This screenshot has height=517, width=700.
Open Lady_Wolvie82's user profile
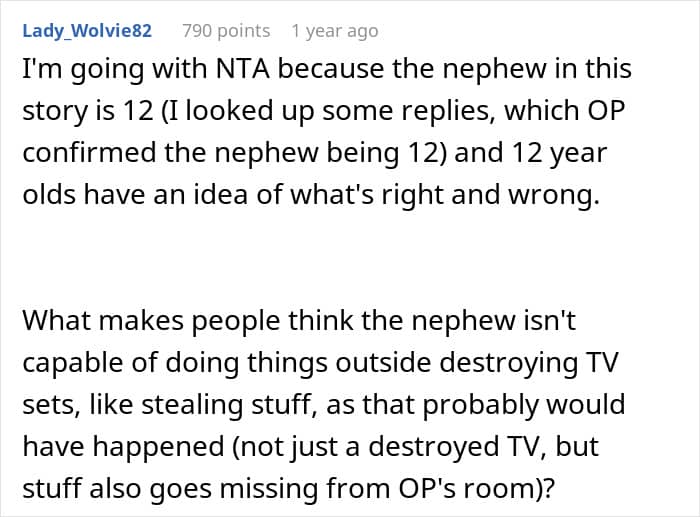click(87, 31)
